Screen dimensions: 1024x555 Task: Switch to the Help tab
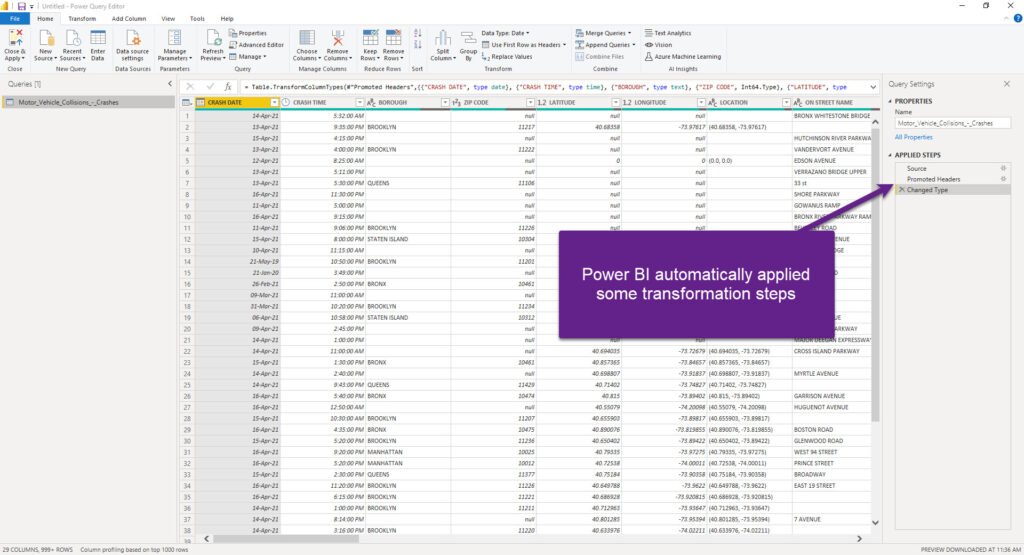pos(227,19)
